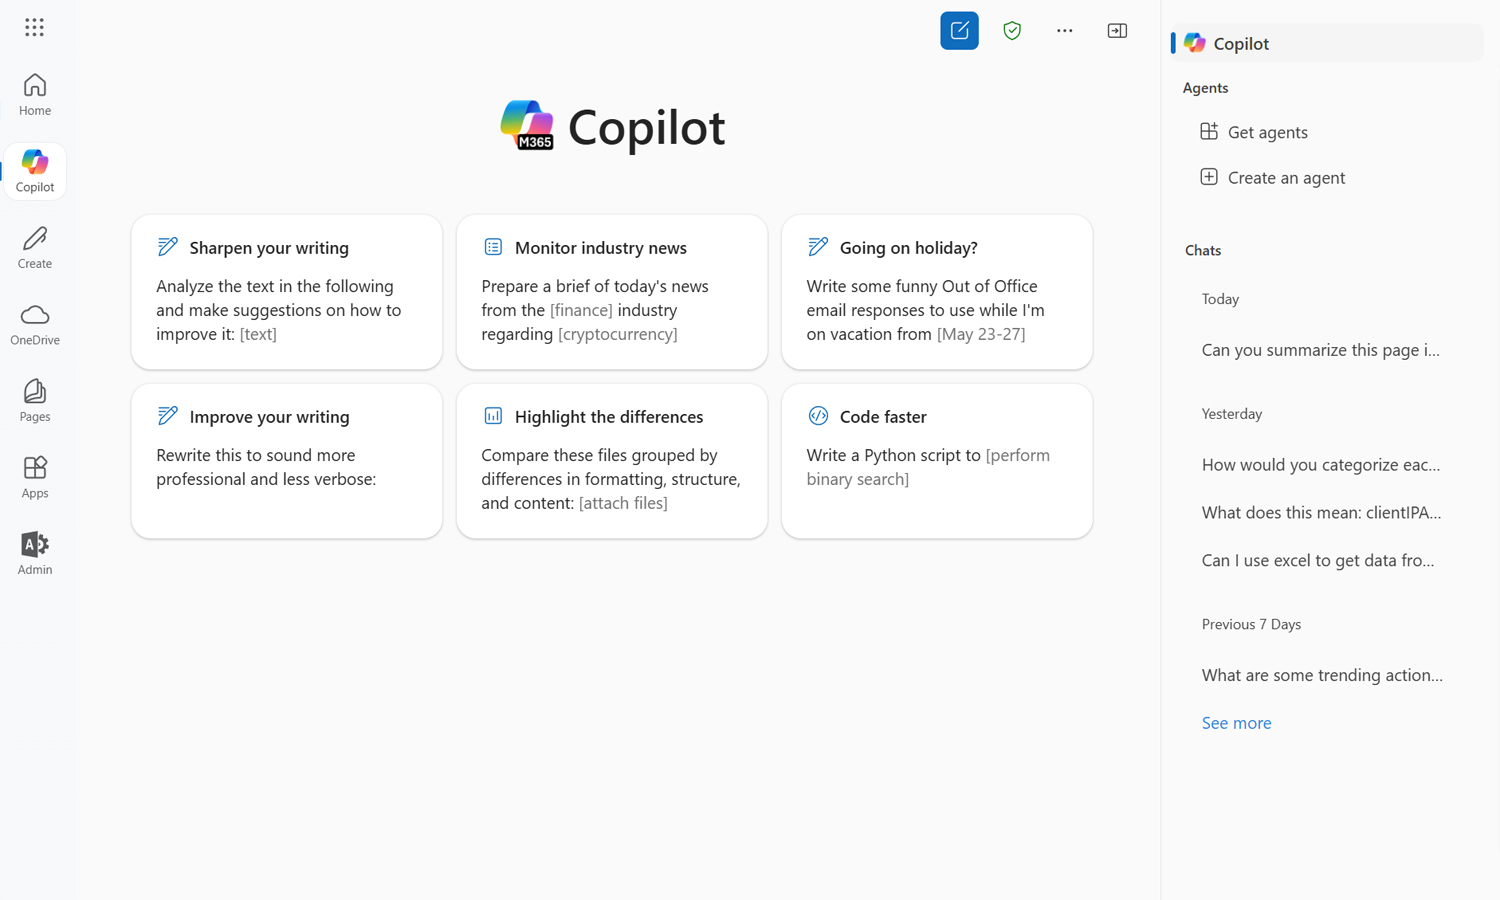Click the 'Sharpen your writing' card
The width and height of the screenshot is (1500, 900).
tap(286, 292)
